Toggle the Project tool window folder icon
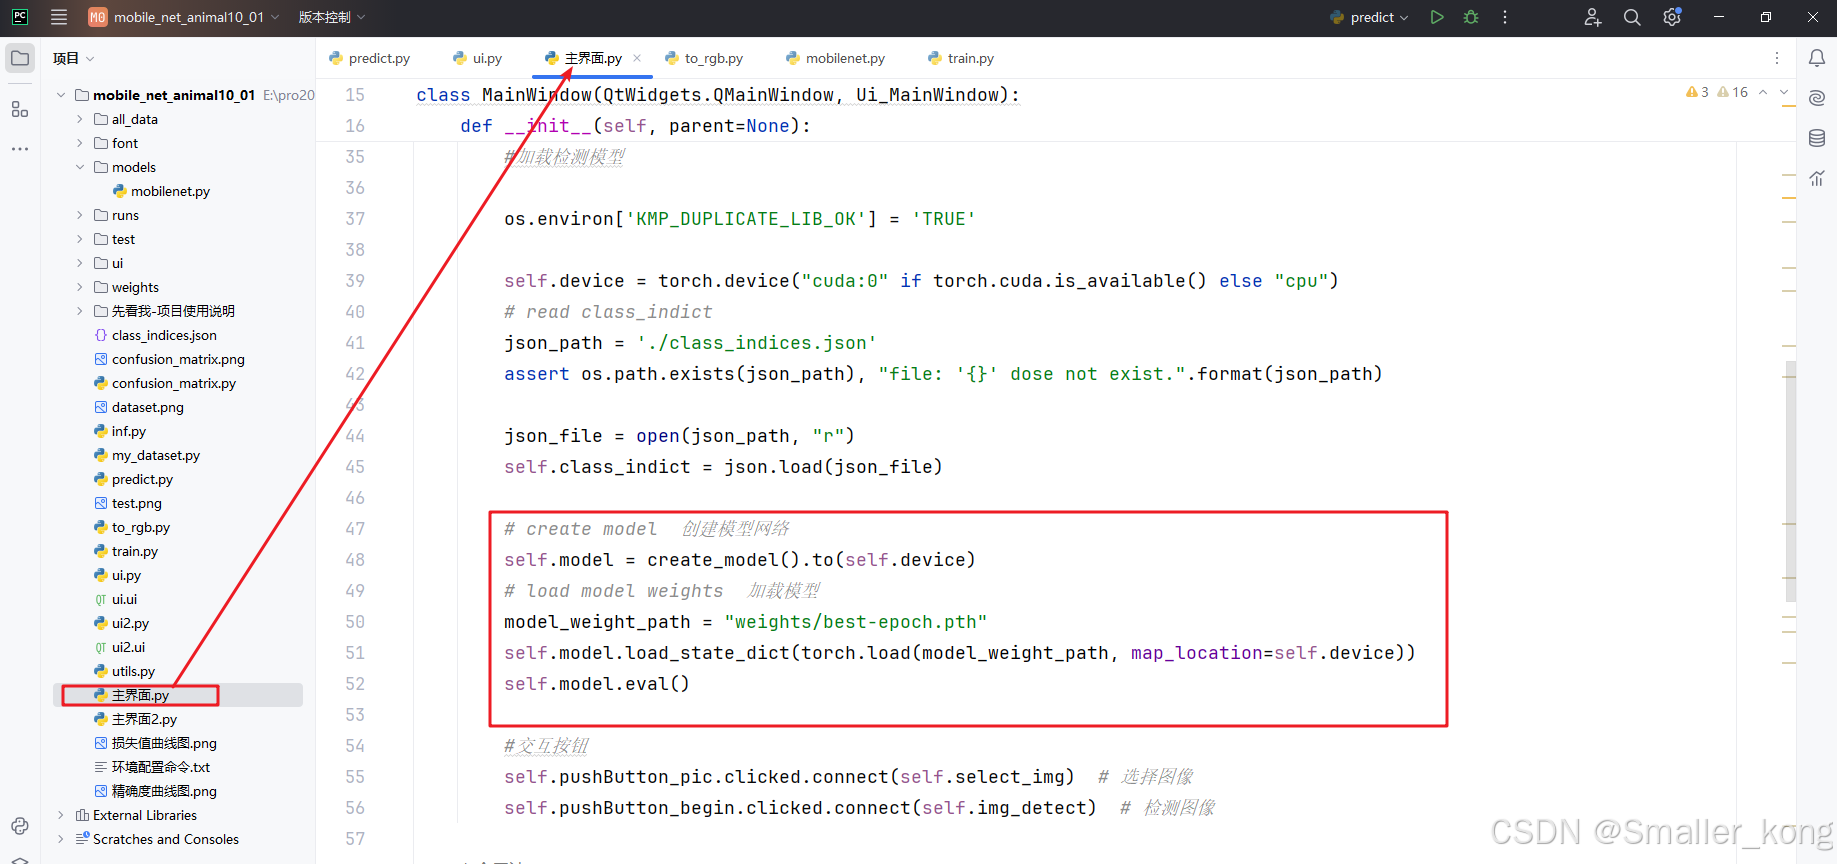 coord(20,58)
